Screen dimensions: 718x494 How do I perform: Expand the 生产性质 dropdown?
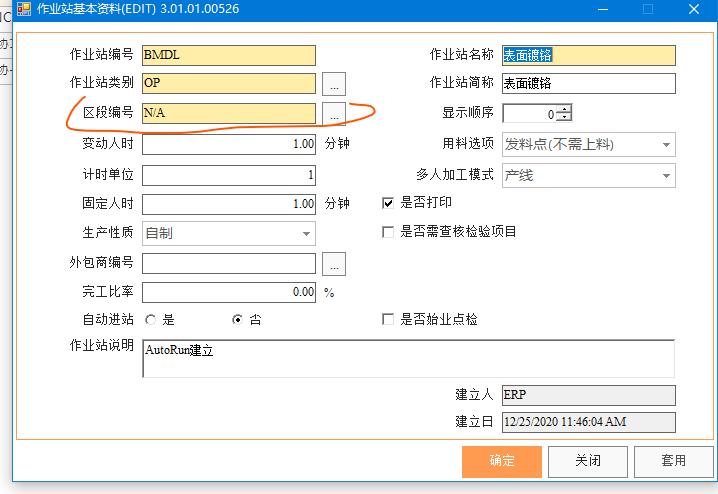(306, 234)
